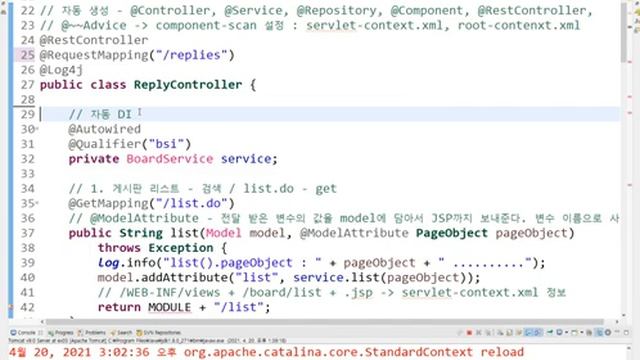Minimize the Console panel
This screenshot has width=640, height=360.
[x=617, y=332]
